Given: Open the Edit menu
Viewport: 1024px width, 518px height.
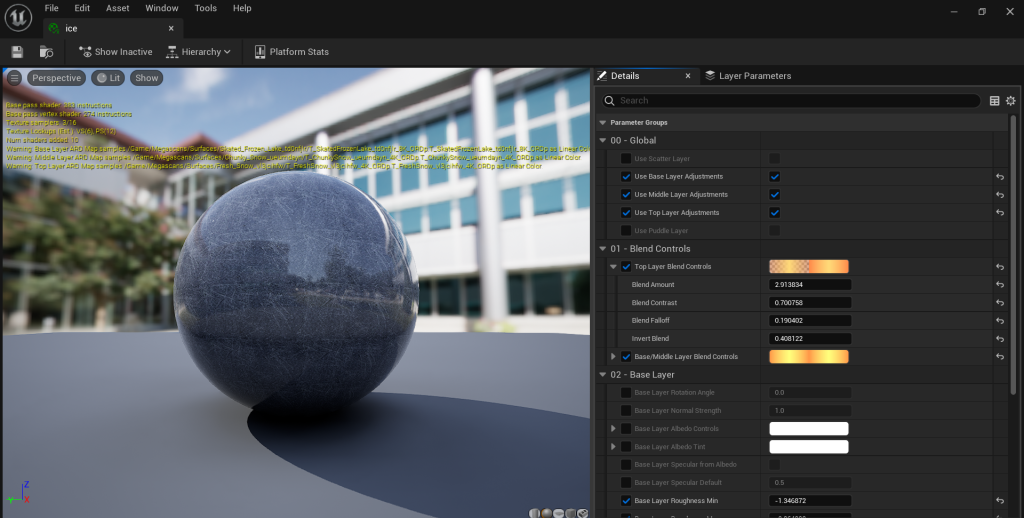Looking at the screenshot, I should point(82,8).
